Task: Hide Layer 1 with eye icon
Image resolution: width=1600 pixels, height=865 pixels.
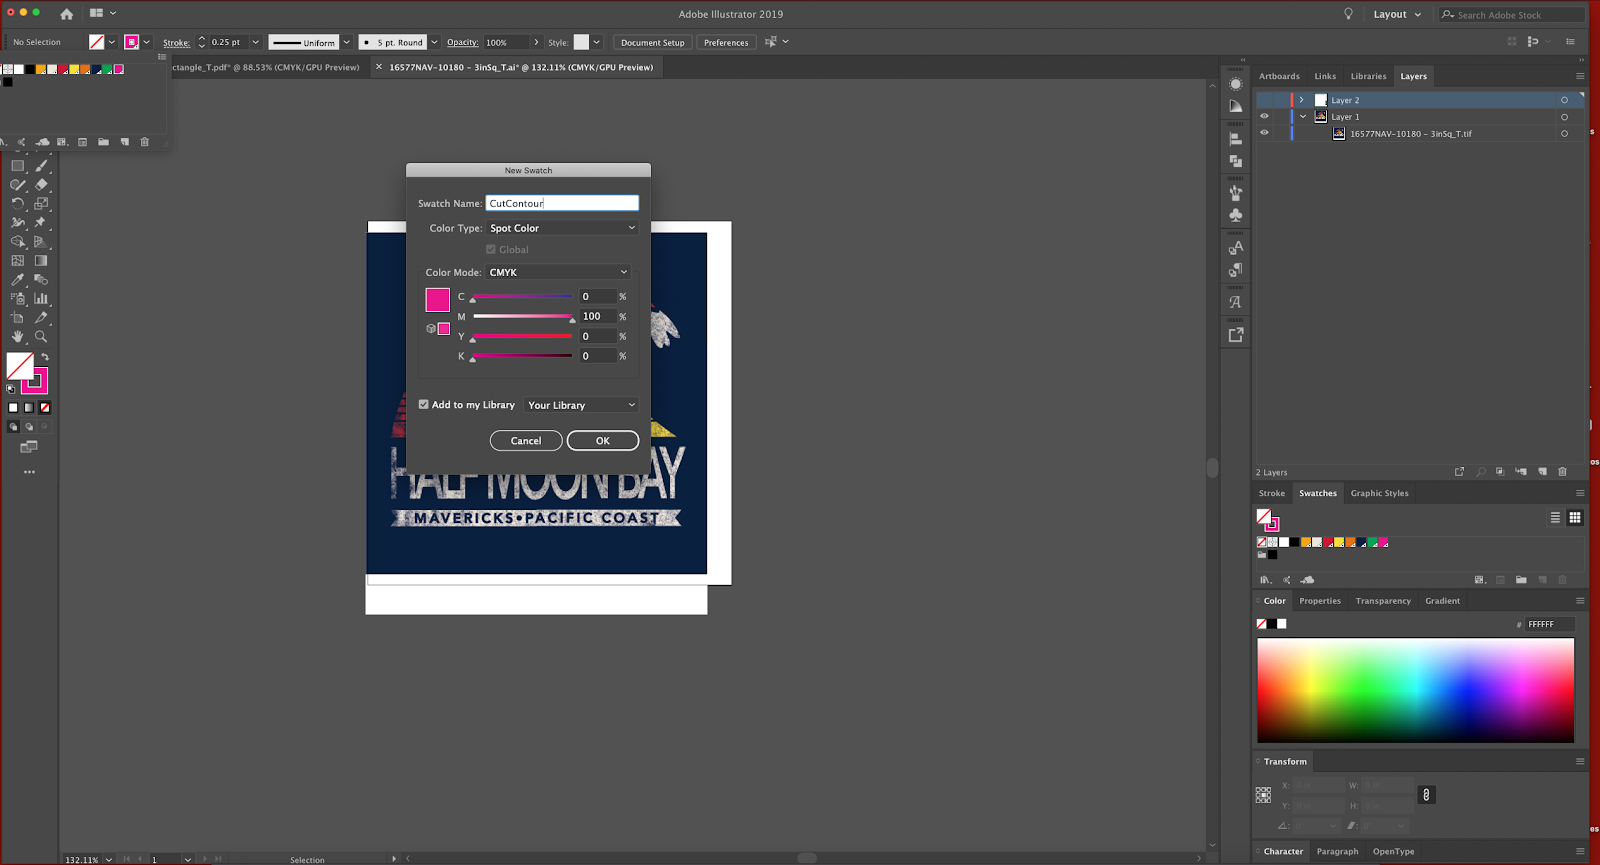Action: point(1264,116)
